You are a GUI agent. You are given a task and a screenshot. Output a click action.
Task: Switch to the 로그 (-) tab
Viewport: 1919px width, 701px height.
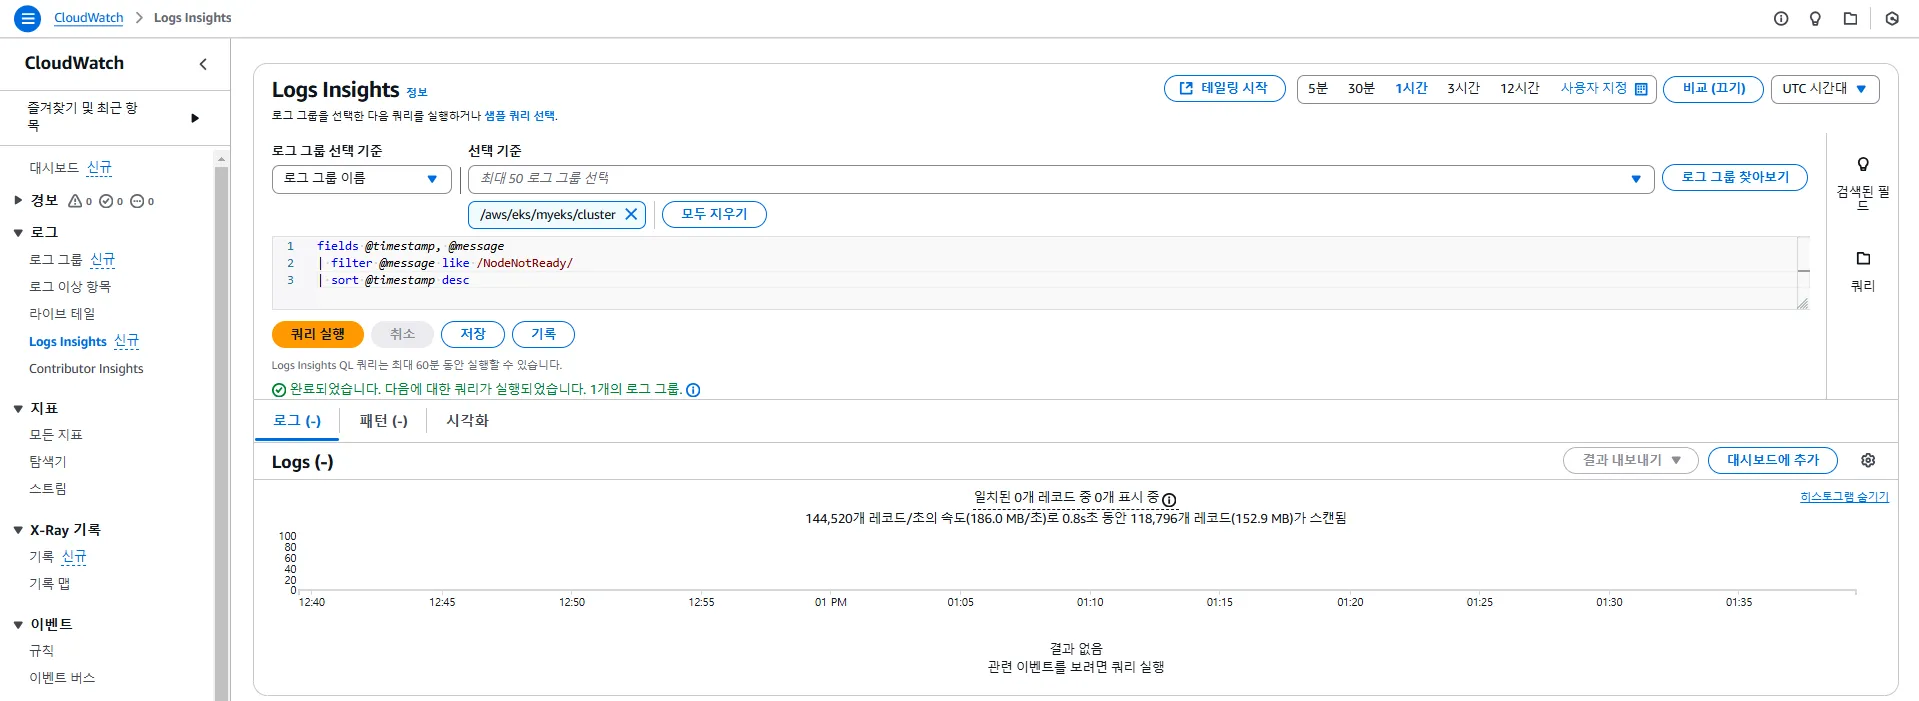point(297,421)
